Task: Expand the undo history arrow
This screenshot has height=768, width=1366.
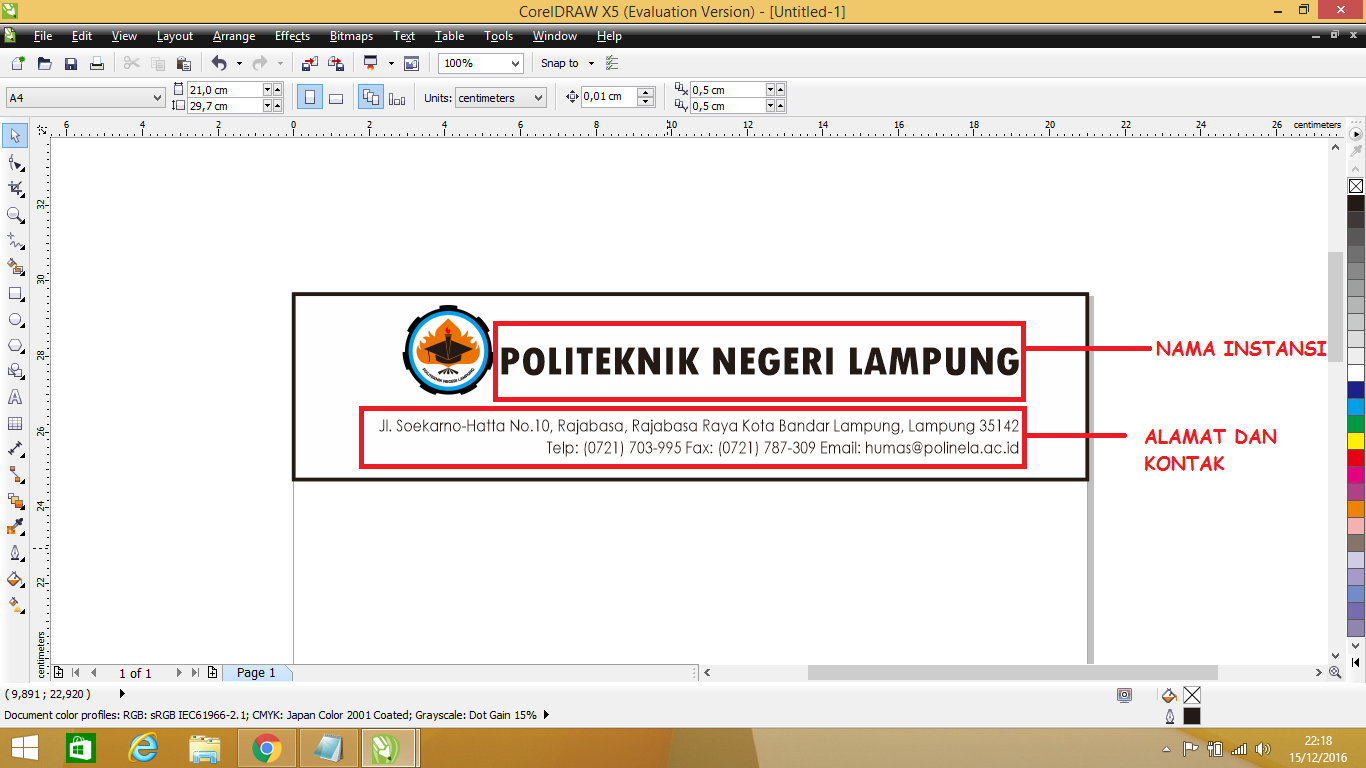Action: pyautogui.click(x=239, y=63)
